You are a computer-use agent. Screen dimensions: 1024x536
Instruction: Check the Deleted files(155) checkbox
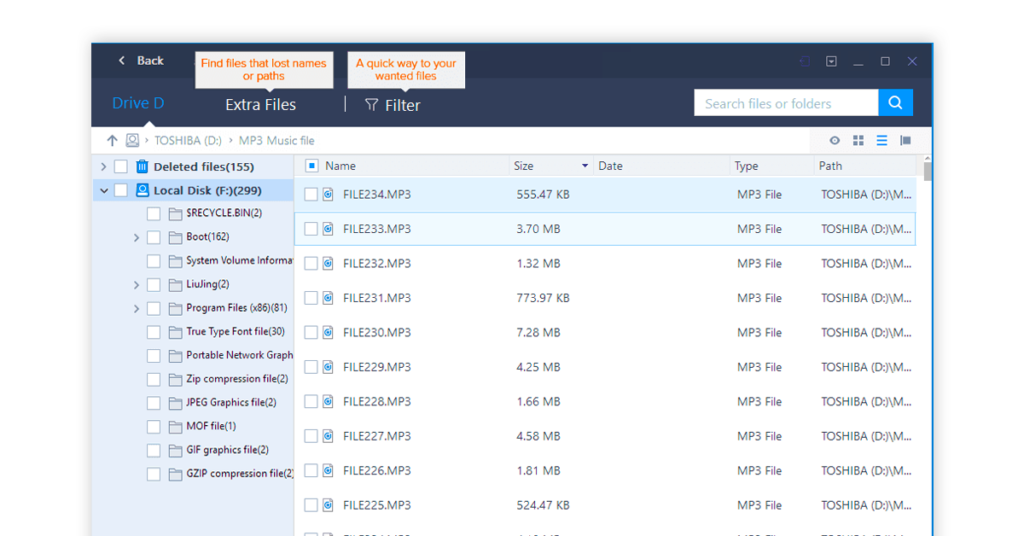121,166
